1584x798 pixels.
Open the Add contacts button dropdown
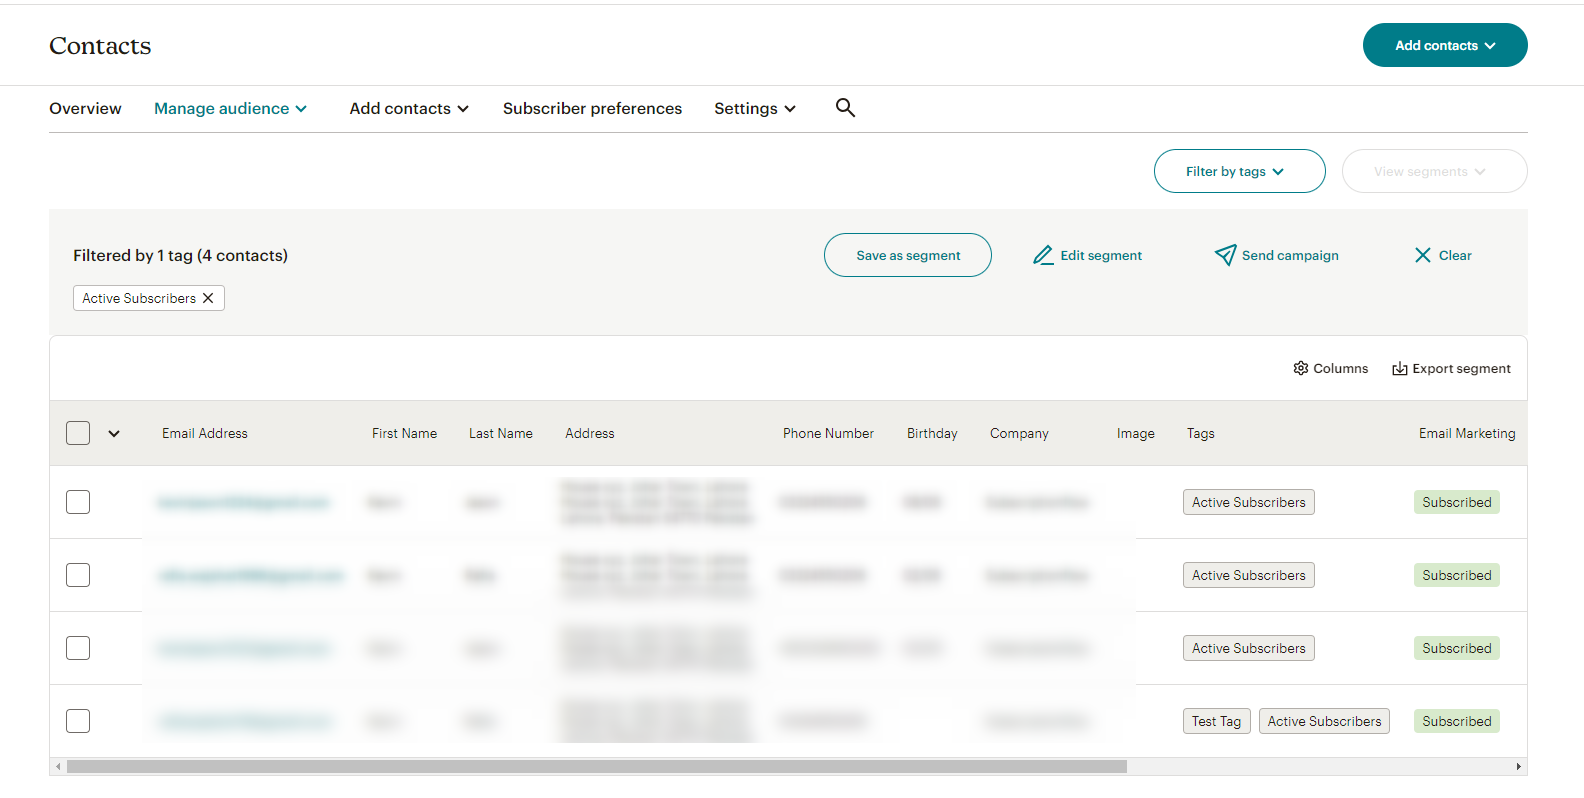pos(1445,45)
